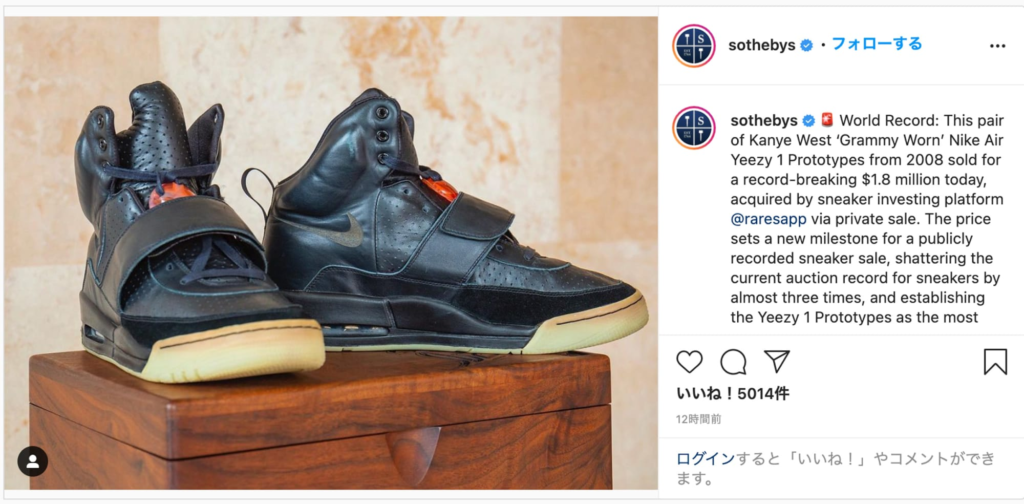Click the verified badge in header

pyautogui.click(x=807, y=46)
